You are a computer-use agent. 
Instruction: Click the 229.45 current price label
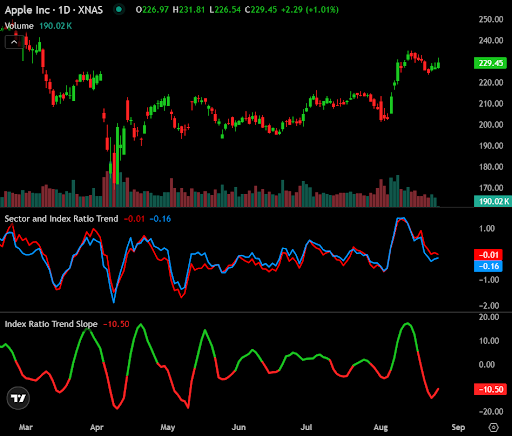coord(490,63)
